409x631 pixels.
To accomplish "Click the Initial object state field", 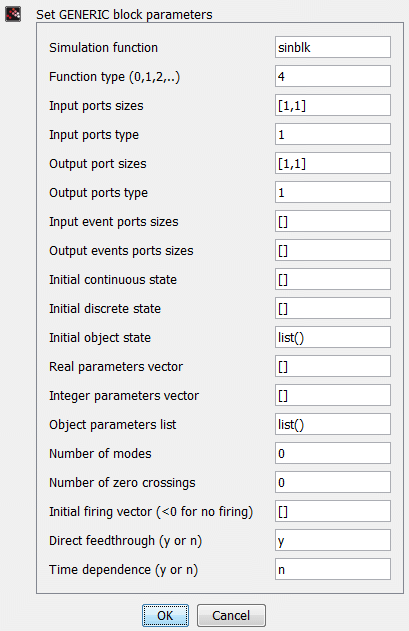I will pyautogui.click(x=333, y=337).
